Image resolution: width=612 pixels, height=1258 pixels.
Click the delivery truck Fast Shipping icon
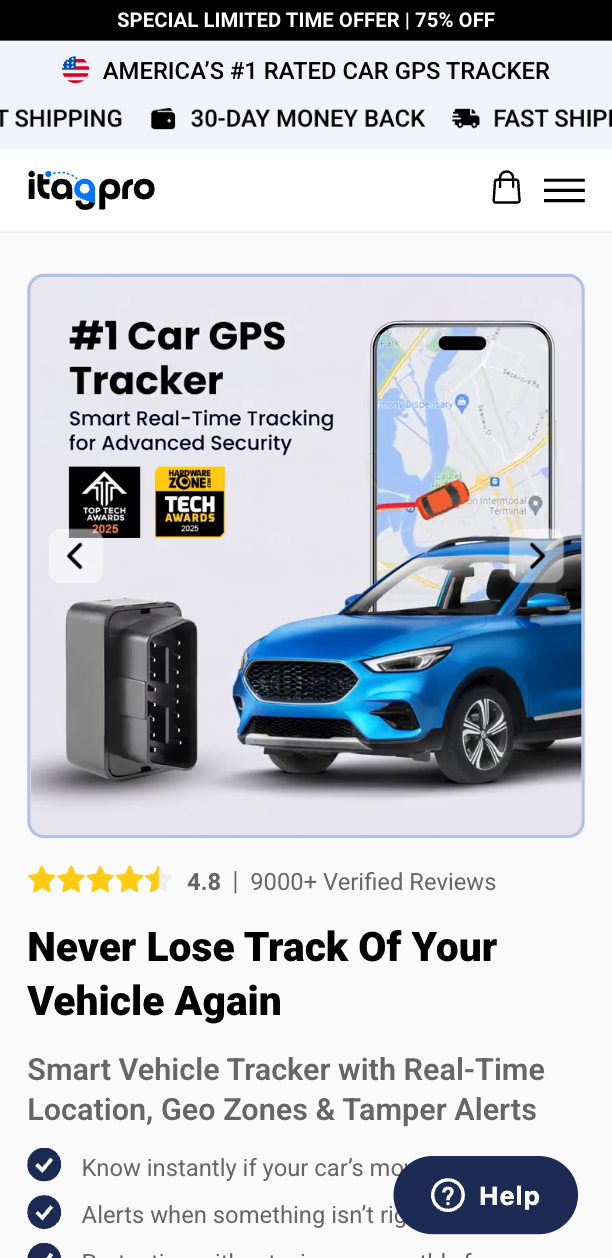coord(465,119)
